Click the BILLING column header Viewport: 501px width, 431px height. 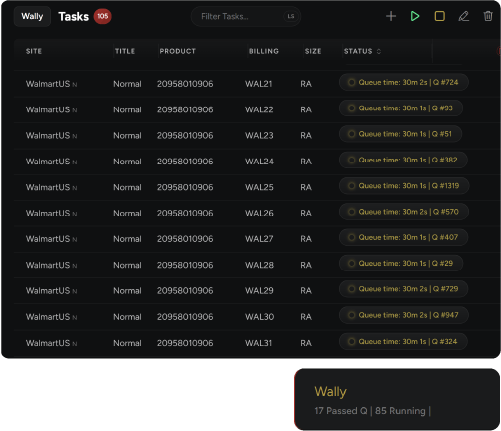[264, 51]
